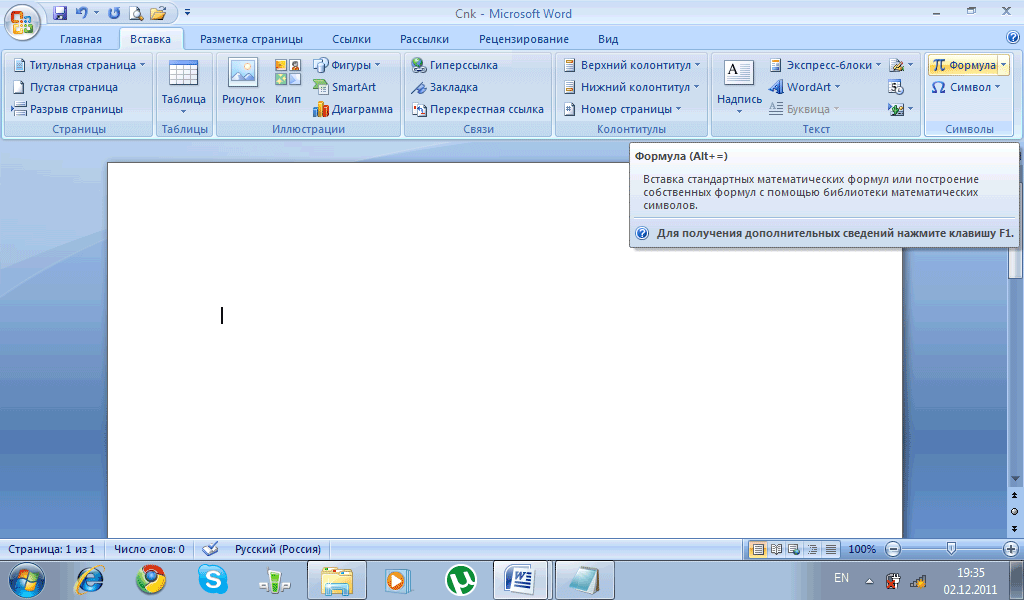Insert a page break with Разрыв страницы
The width and height of the screenshot is (1024, 600).
[x=67, y=109]
